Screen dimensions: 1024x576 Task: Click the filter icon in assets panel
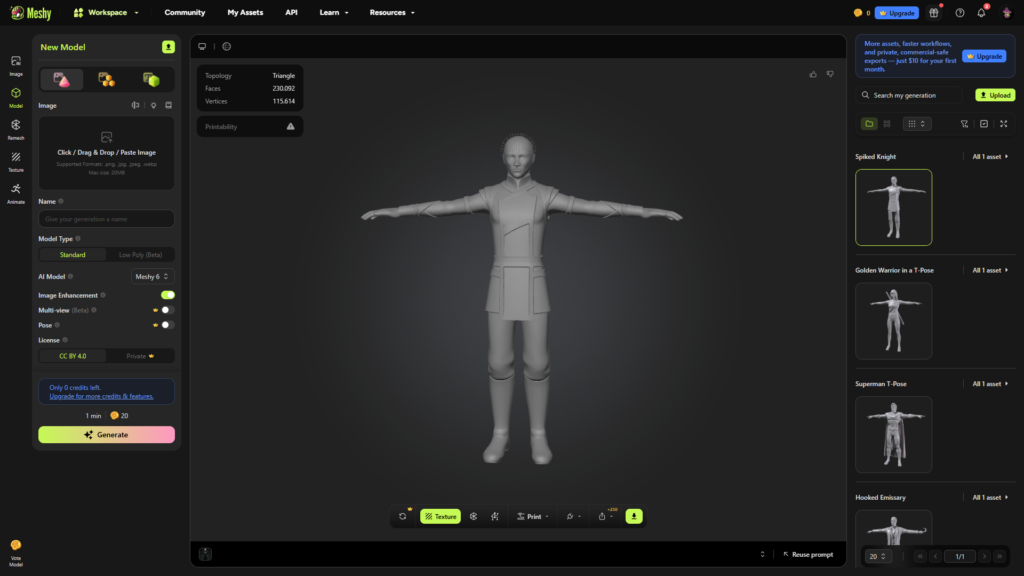point(964,124)
